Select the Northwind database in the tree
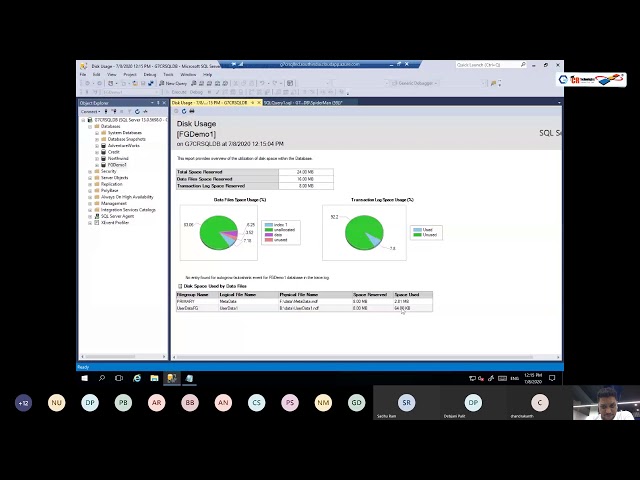This screenshot has height=480, width=640. pos(118,158)
